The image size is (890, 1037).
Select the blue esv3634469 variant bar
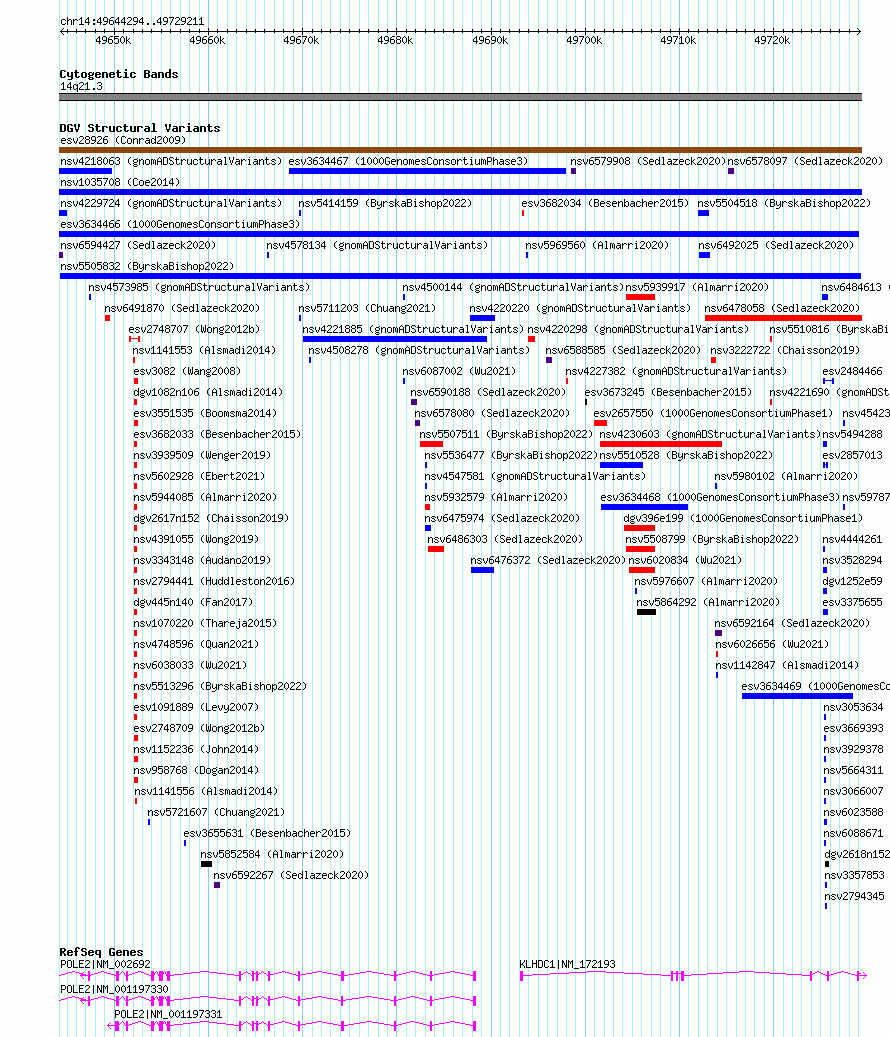point(797,696)
